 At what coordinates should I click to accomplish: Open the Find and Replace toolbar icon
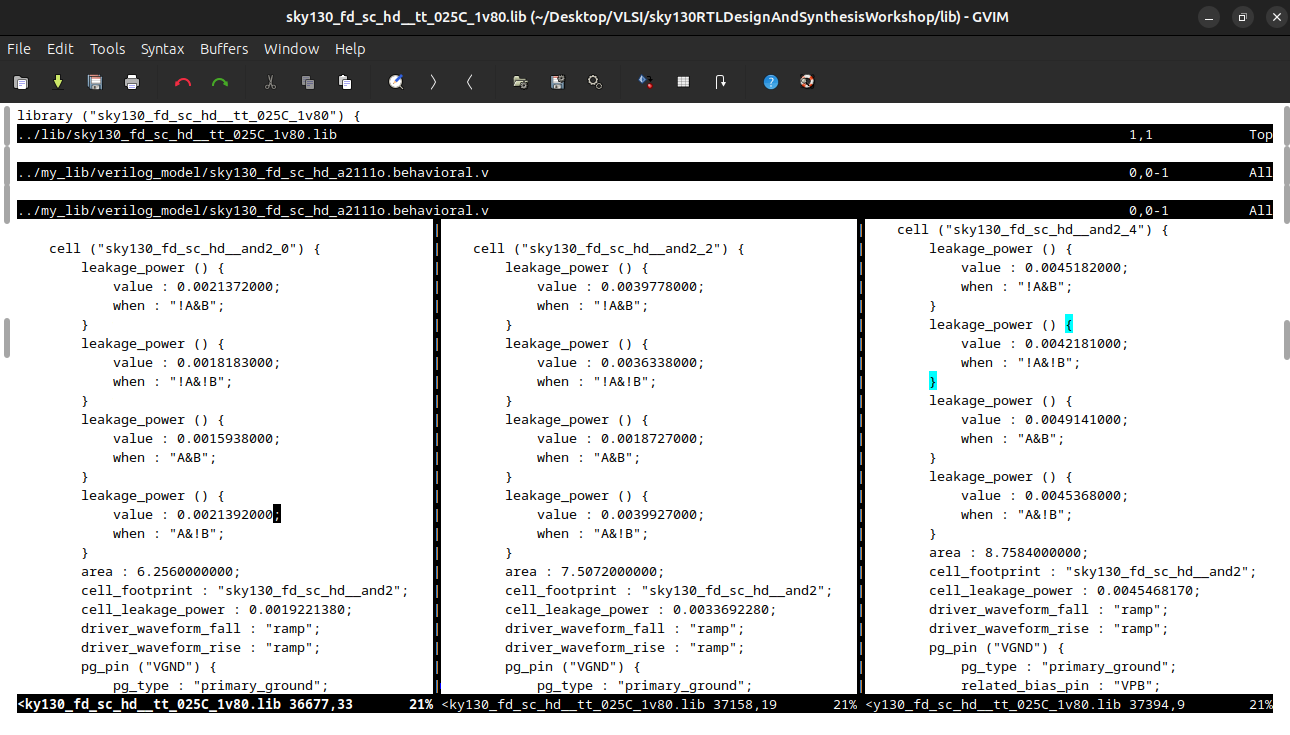coord(396,82)
